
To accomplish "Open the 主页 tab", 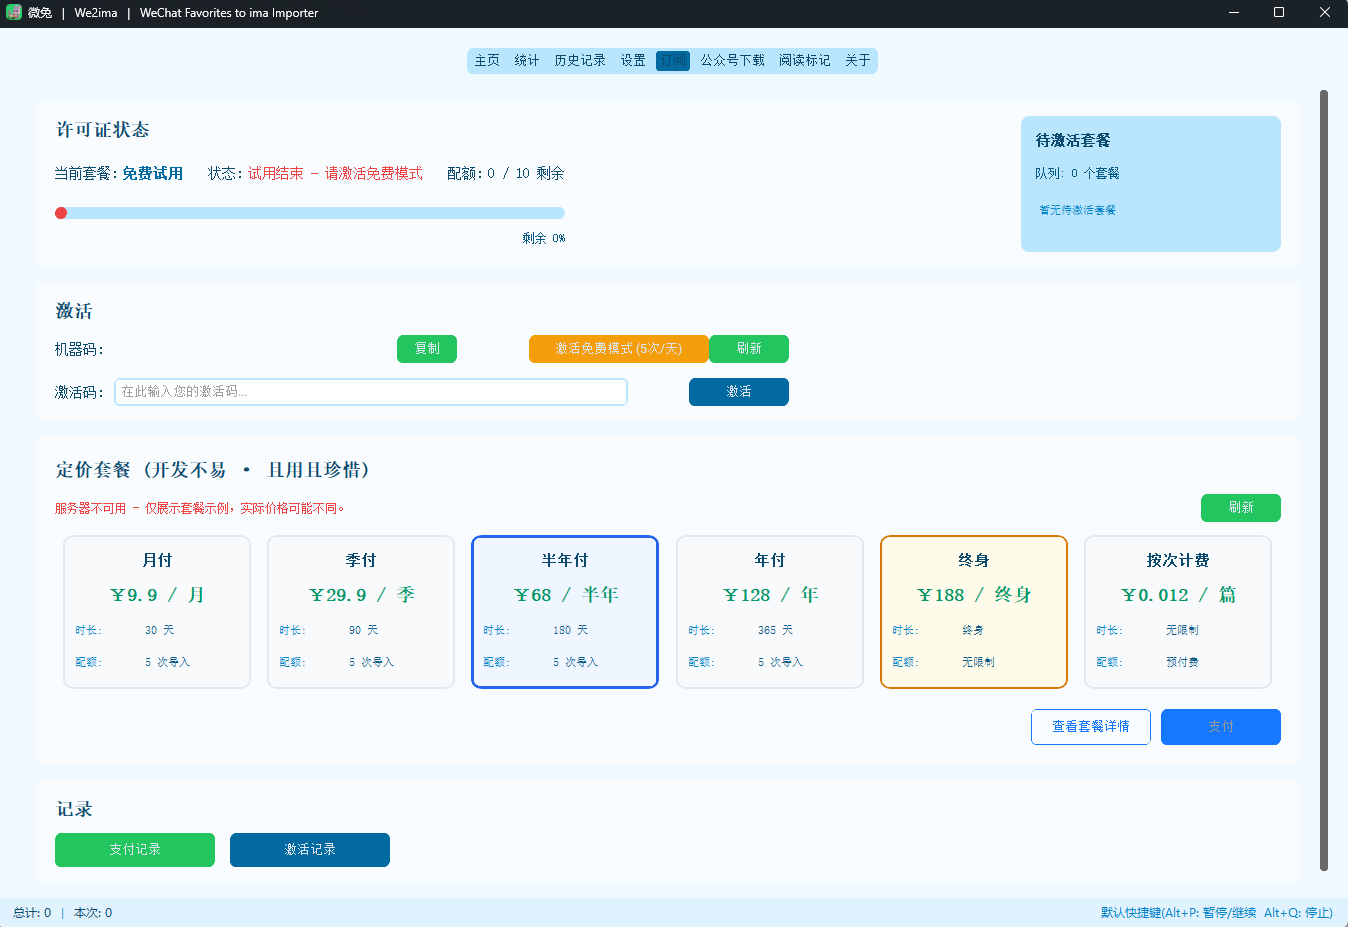I will click(x=487, y=61).
